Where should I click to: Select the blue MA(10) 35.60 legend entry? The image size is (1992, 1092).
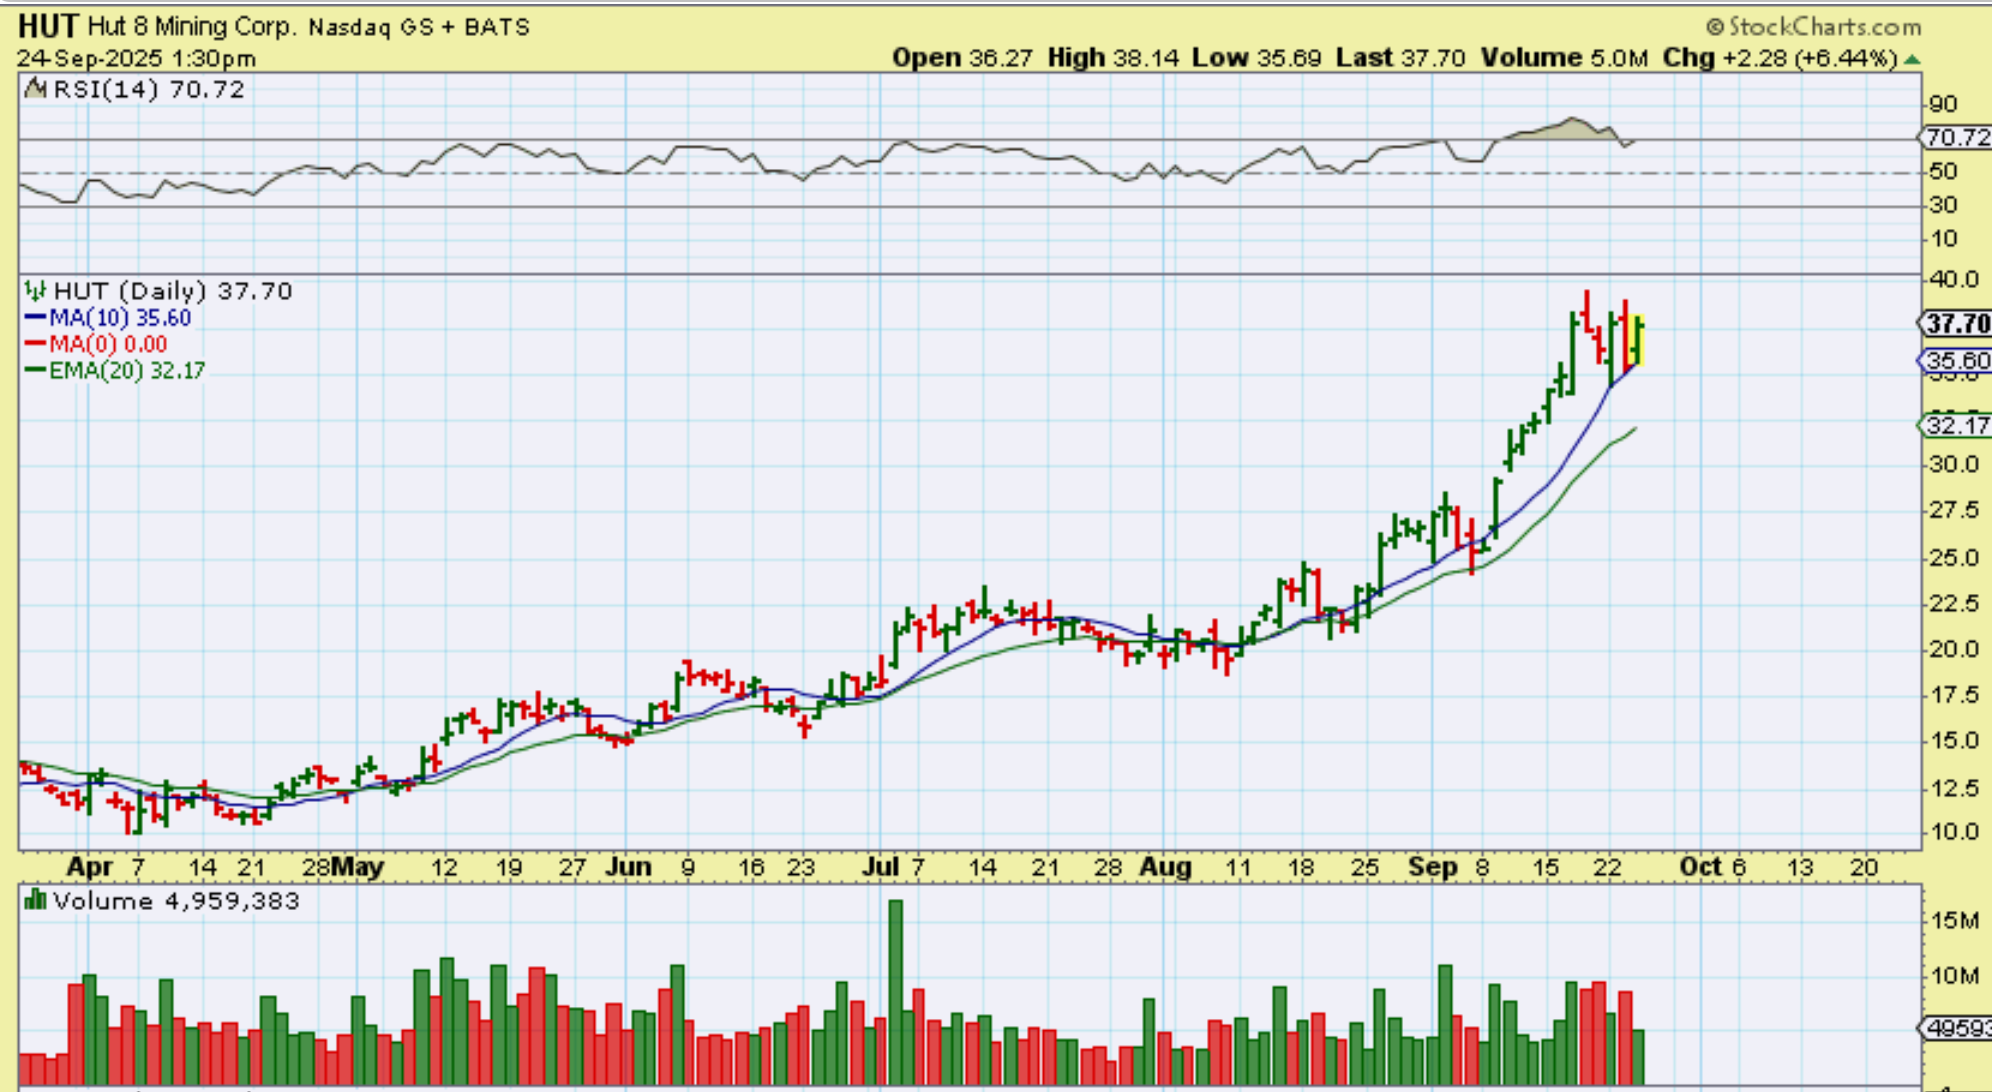tap(108, 318)
